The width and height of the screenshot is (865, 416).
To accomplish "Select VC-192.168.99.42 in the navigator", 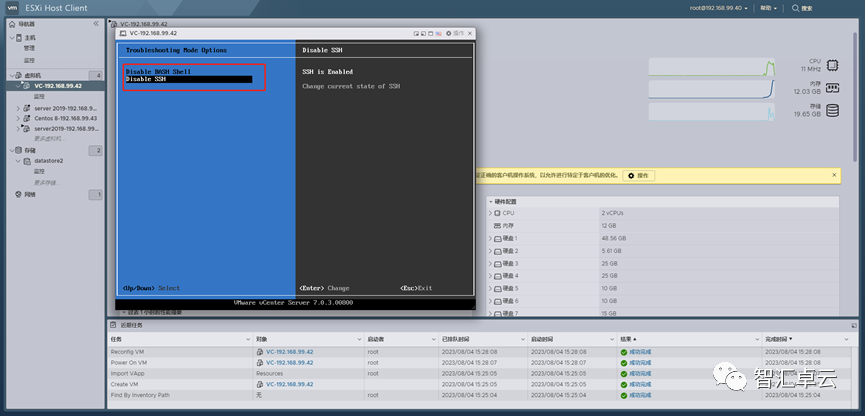I will click(58, 86).
